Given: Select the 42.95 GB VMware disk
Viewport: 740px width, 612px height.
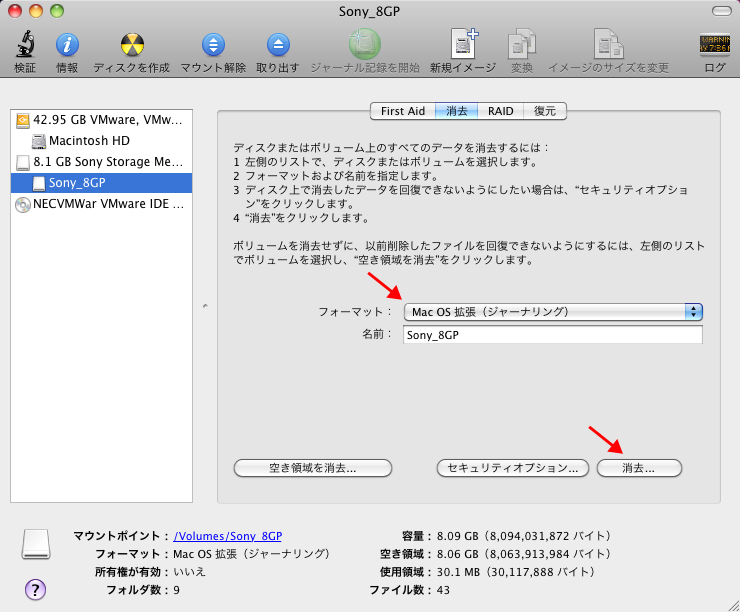Looking at the screenshot, I should [101, 120].
